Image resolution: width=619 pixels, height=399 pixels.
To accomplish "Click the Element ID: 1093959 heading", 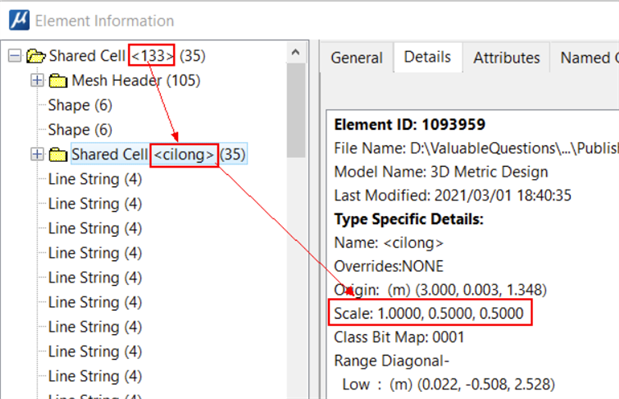I will coord(409,125).
